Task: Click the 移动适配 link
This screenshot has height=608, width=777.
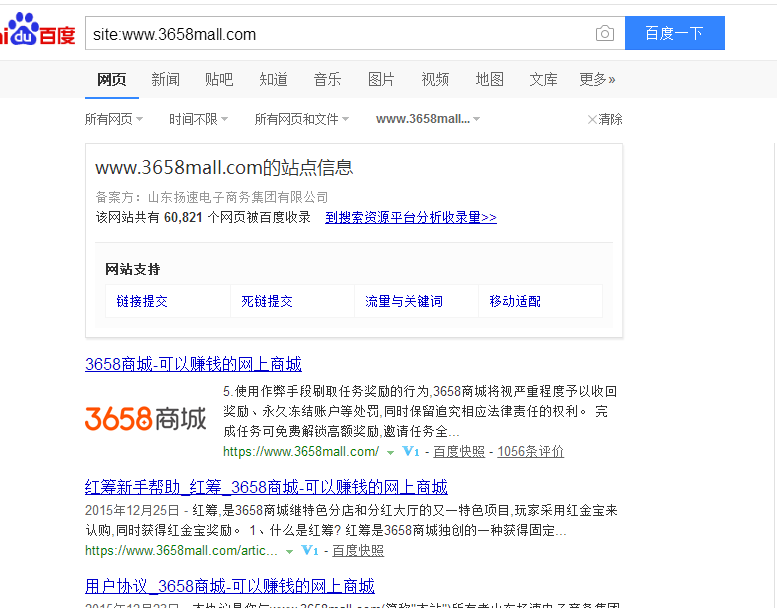Action: [x=515, y=301]
